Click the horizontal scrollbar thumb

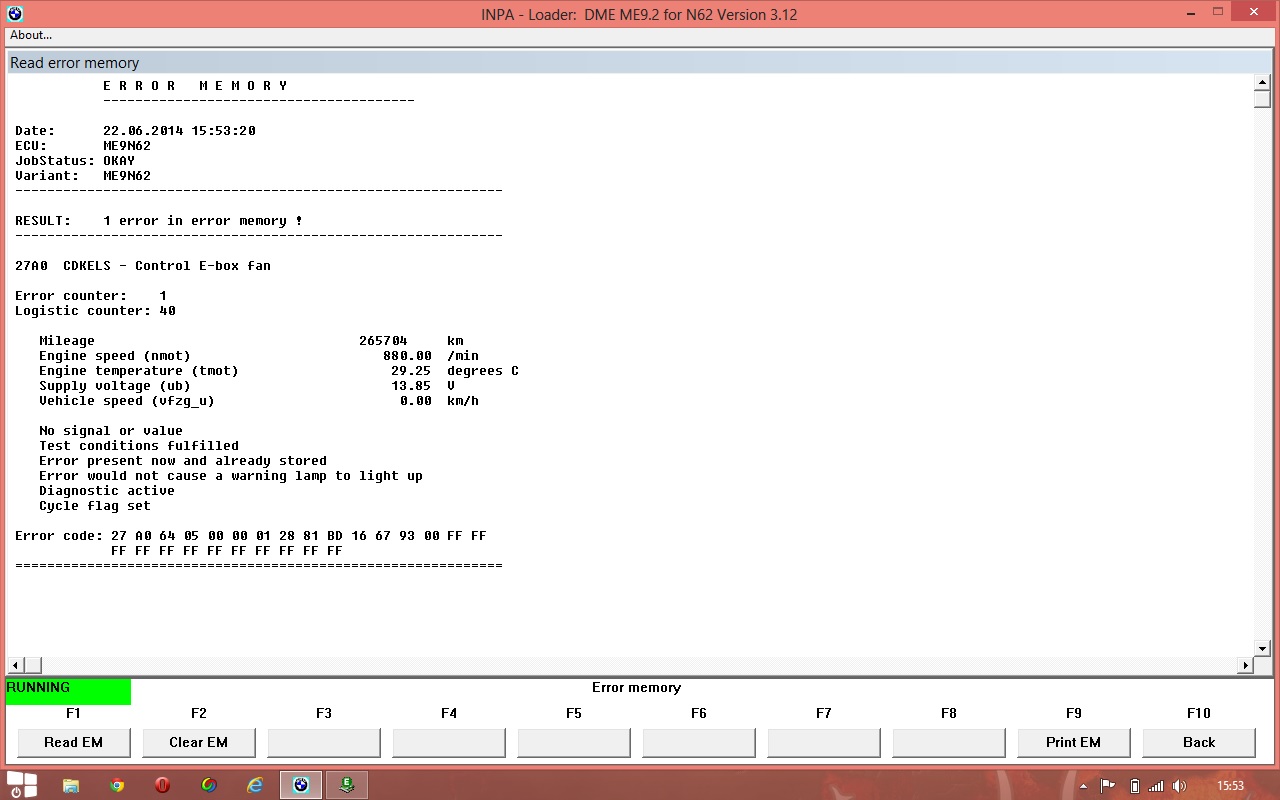[x=33, y=665]
